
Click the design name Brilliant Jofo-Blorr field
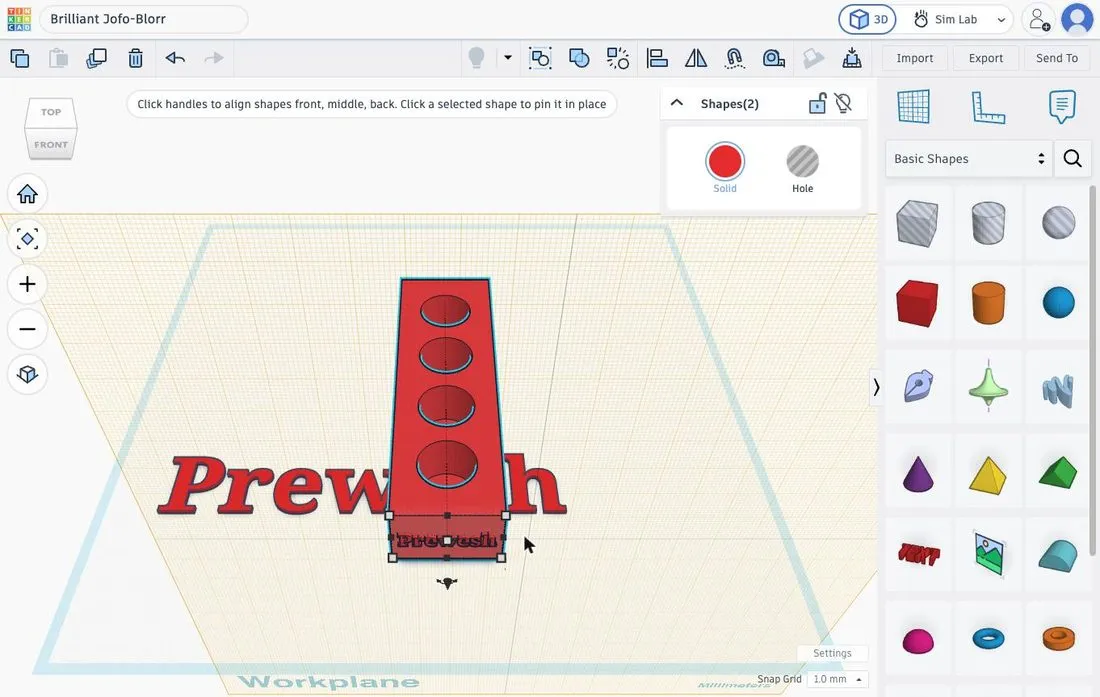click(x=144, y=19)
